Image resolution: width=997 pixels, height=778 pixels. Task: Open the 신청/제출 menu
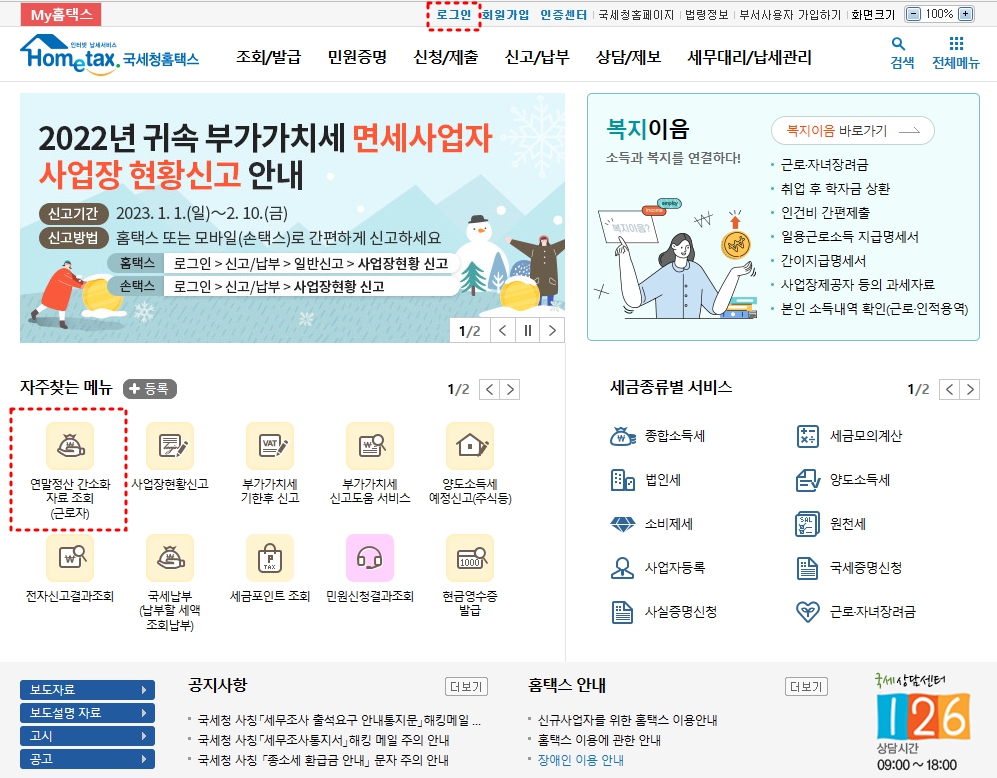(x=446, y=57)
